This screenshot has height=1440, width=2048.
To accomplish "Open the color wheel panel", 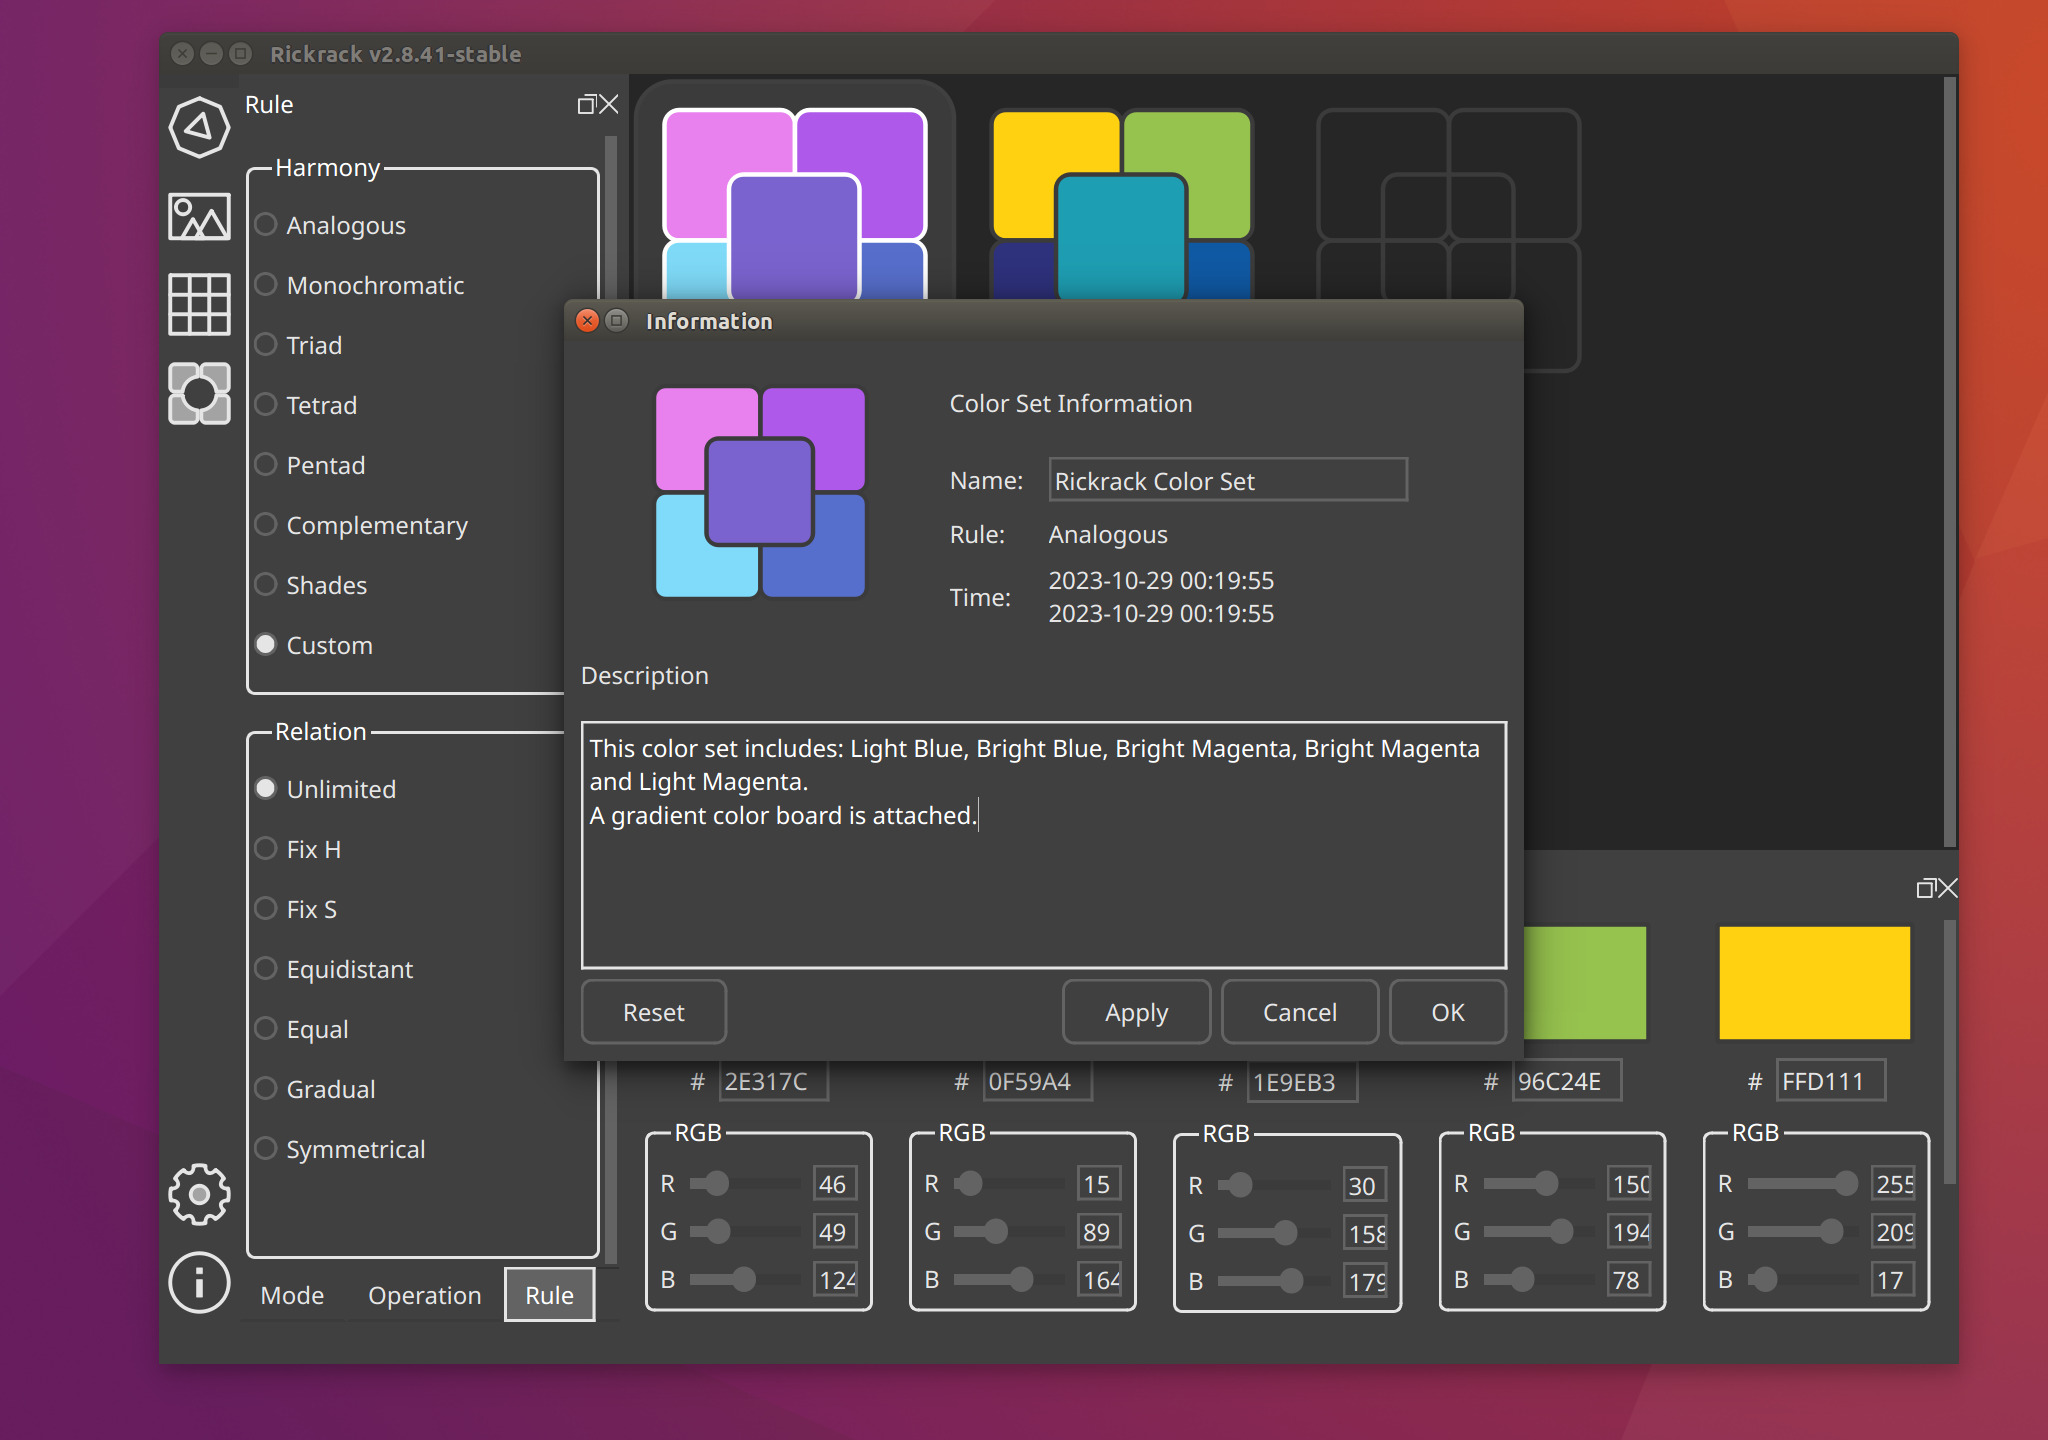I will (199, 127).
